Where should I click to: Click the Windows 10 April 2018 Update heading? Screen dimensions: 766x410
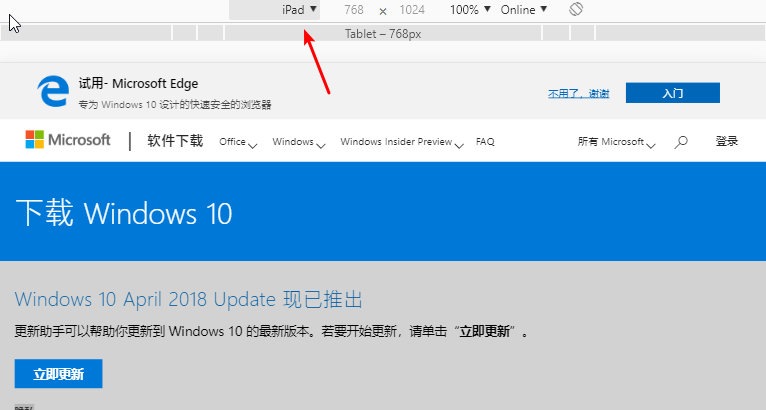(189, 300)
